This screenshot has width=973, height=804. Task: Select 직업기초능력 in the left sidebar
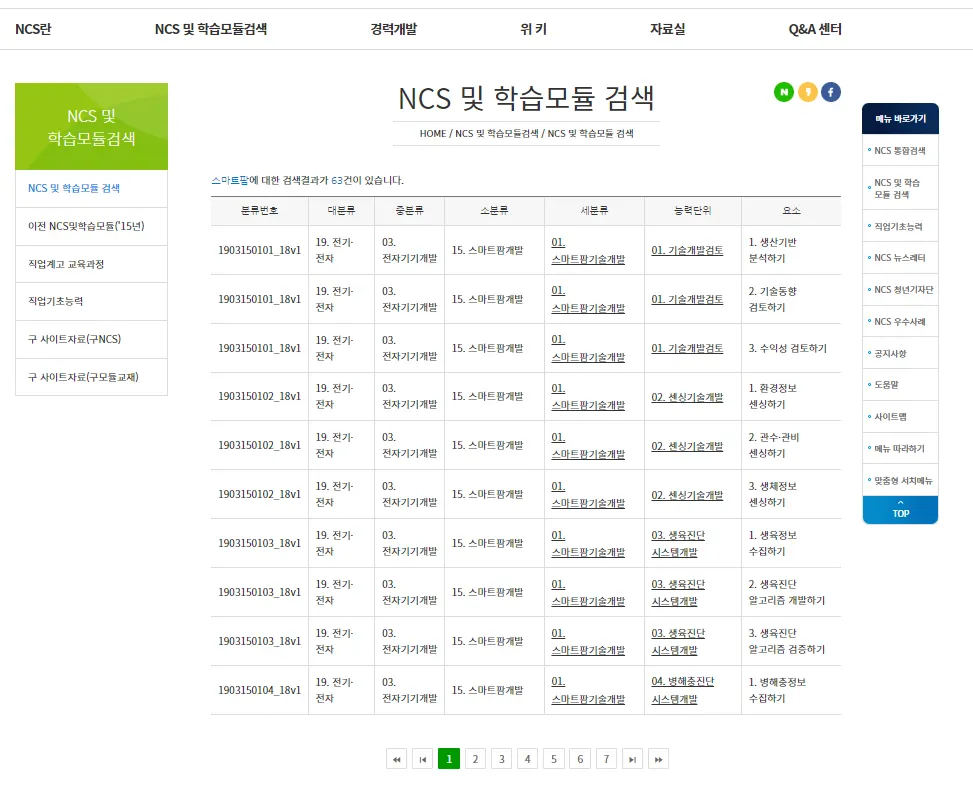pyautogui.click(x=54, y=301)
